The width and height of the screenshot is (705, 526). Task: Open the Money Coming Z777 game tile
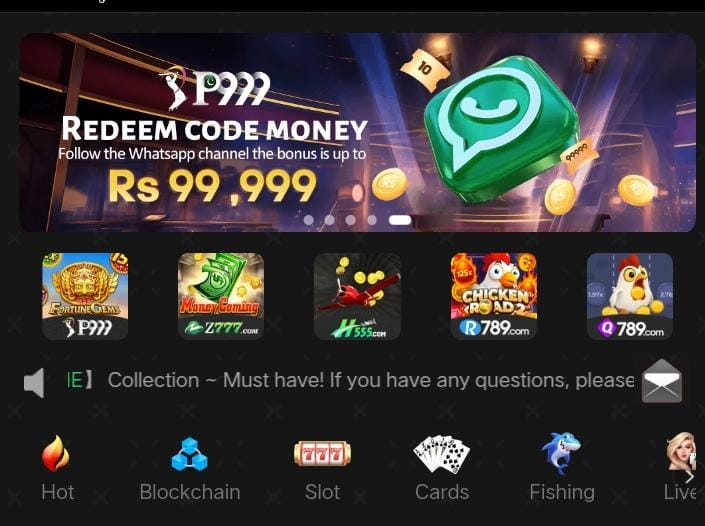221,296
